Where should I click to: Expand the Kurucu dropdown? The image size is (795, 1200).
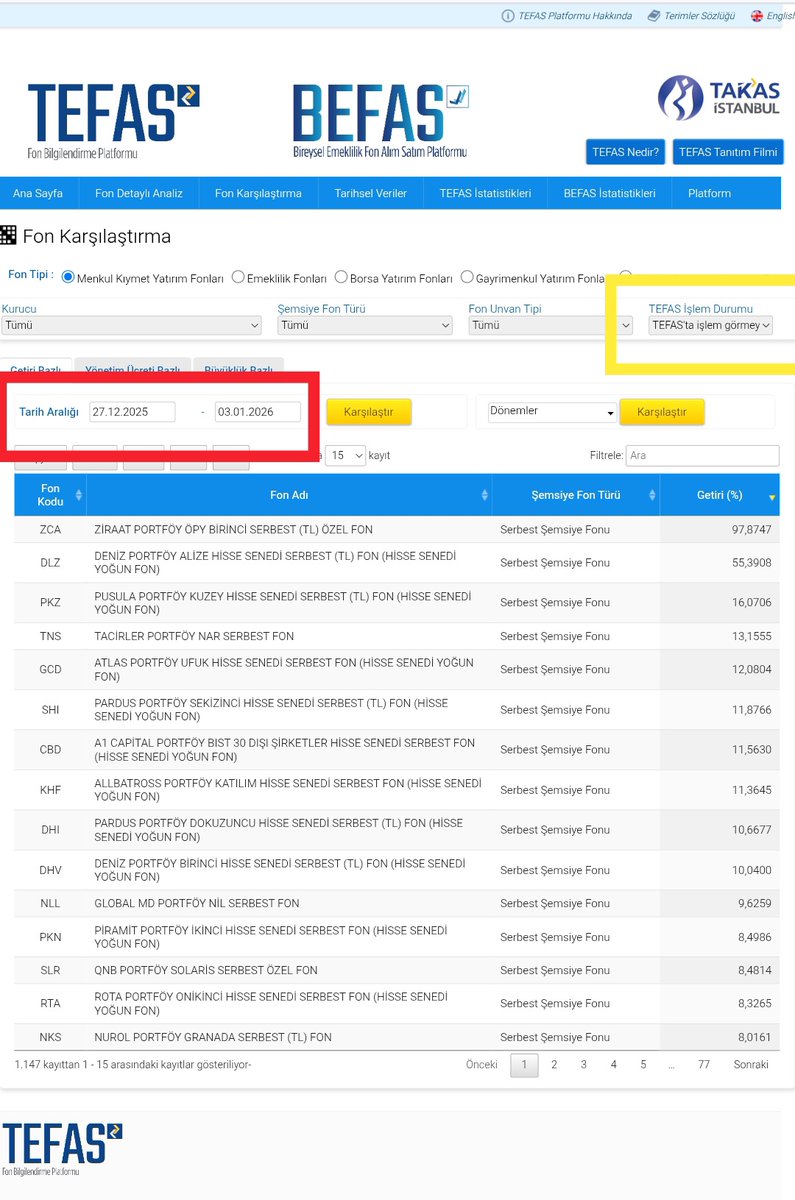click(x=132, y=325)
